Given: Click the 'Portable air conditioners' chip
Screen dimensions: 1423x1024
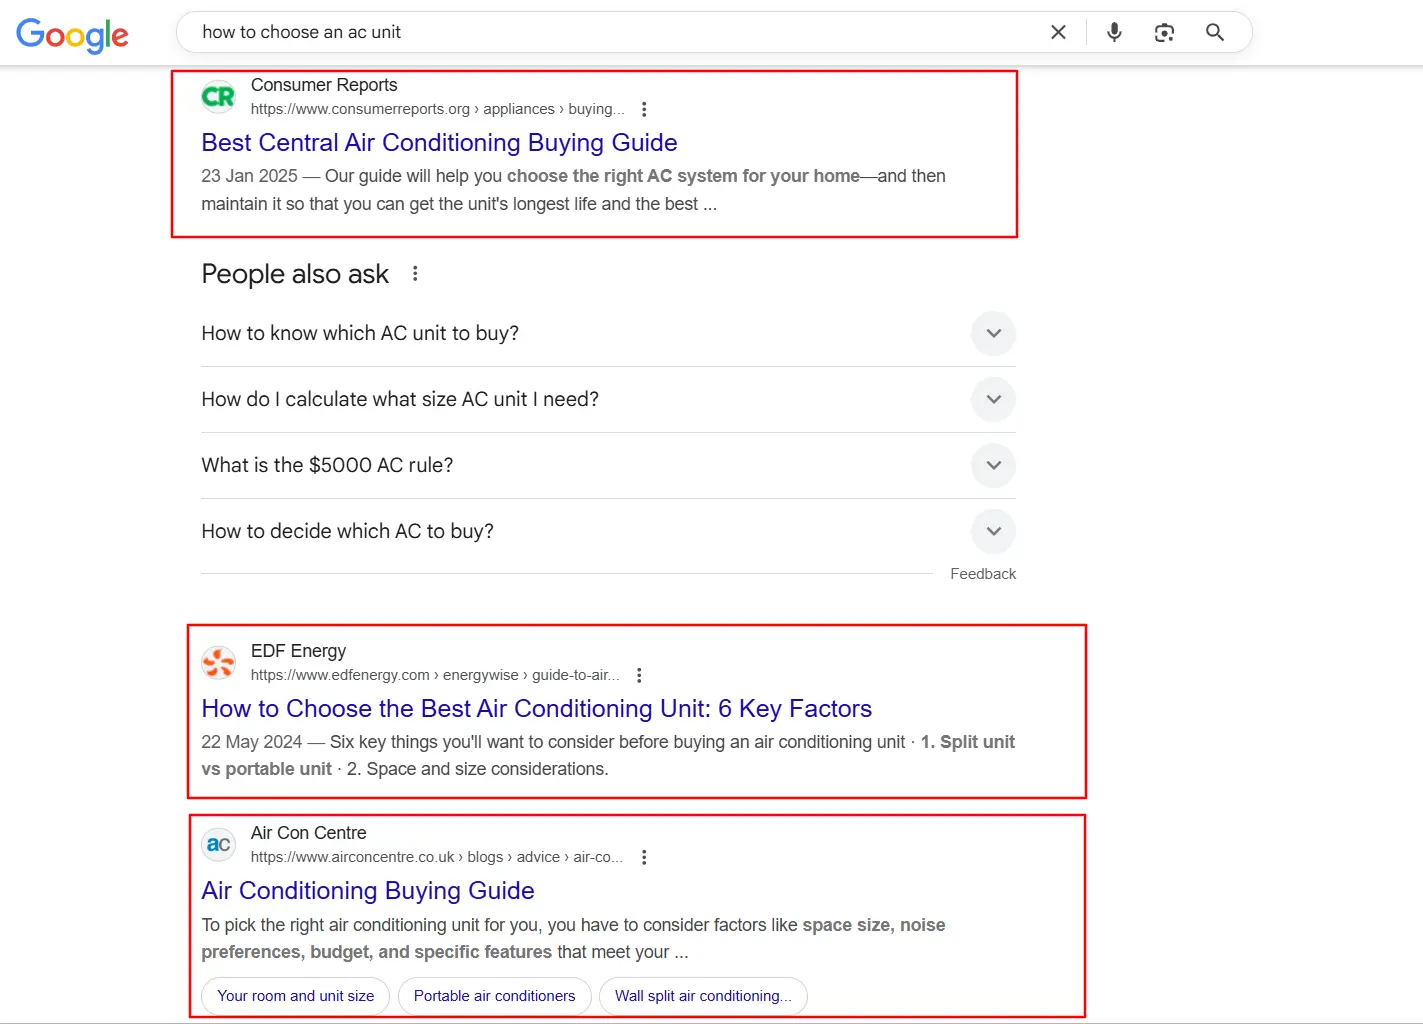Looking at the screenshot, I should pos(495,996).
